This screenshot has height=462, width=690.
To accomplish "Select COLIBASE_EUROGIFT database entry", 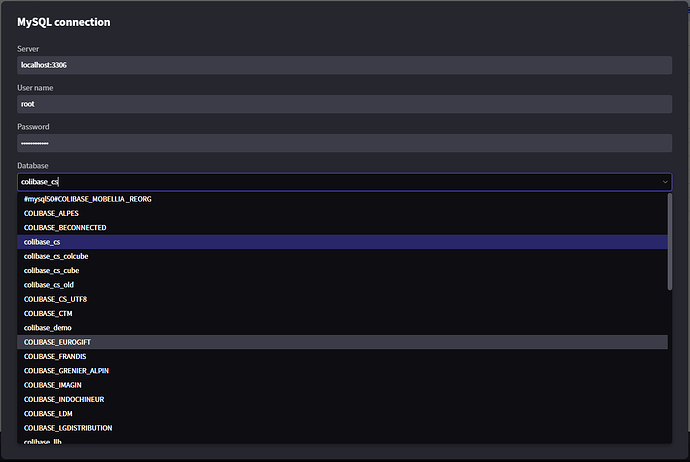I will coord(58,342).
